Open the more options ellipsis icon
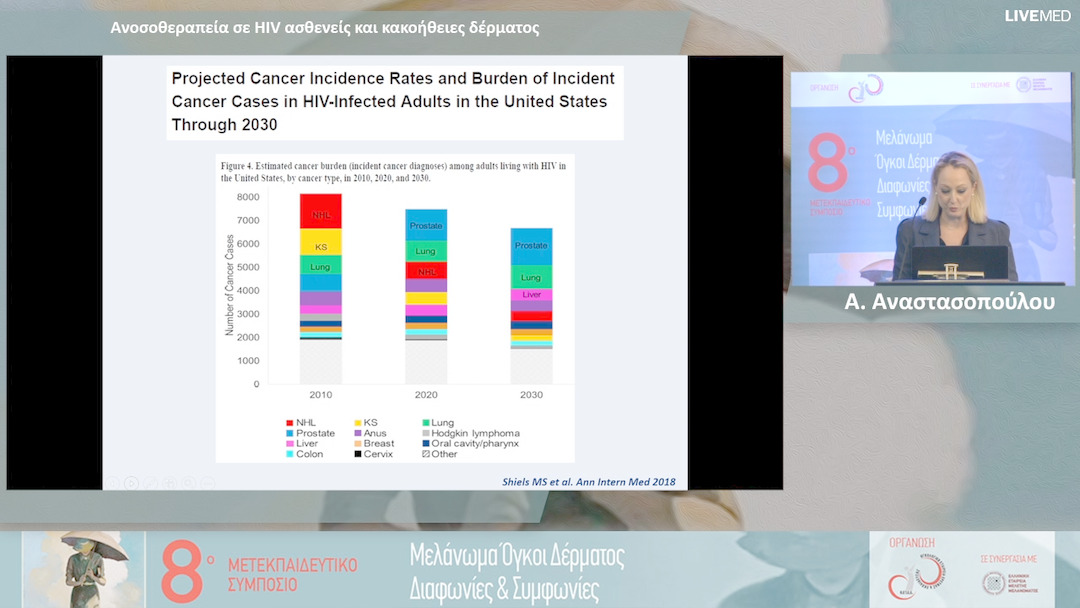1080x608 pixels. (x=207, y=482)
